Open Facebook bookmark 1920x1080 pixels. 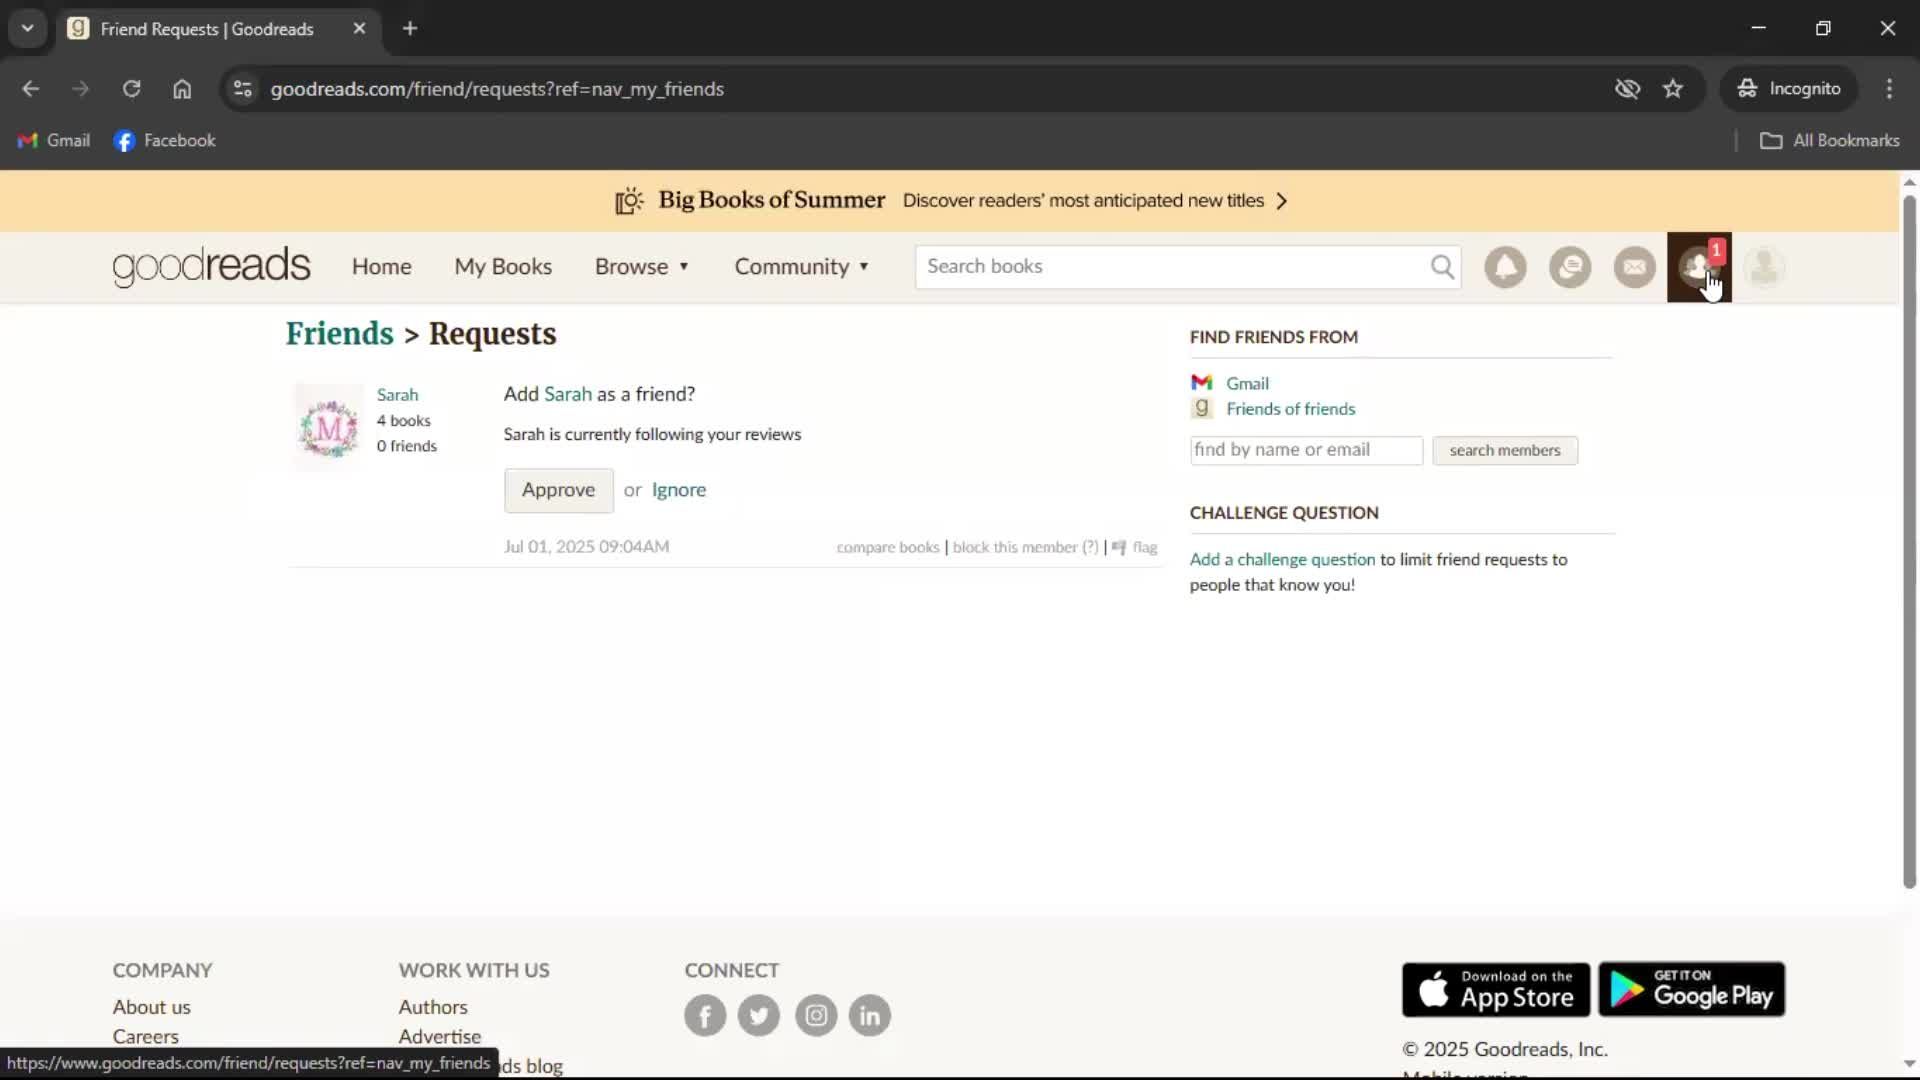point(165,141)
